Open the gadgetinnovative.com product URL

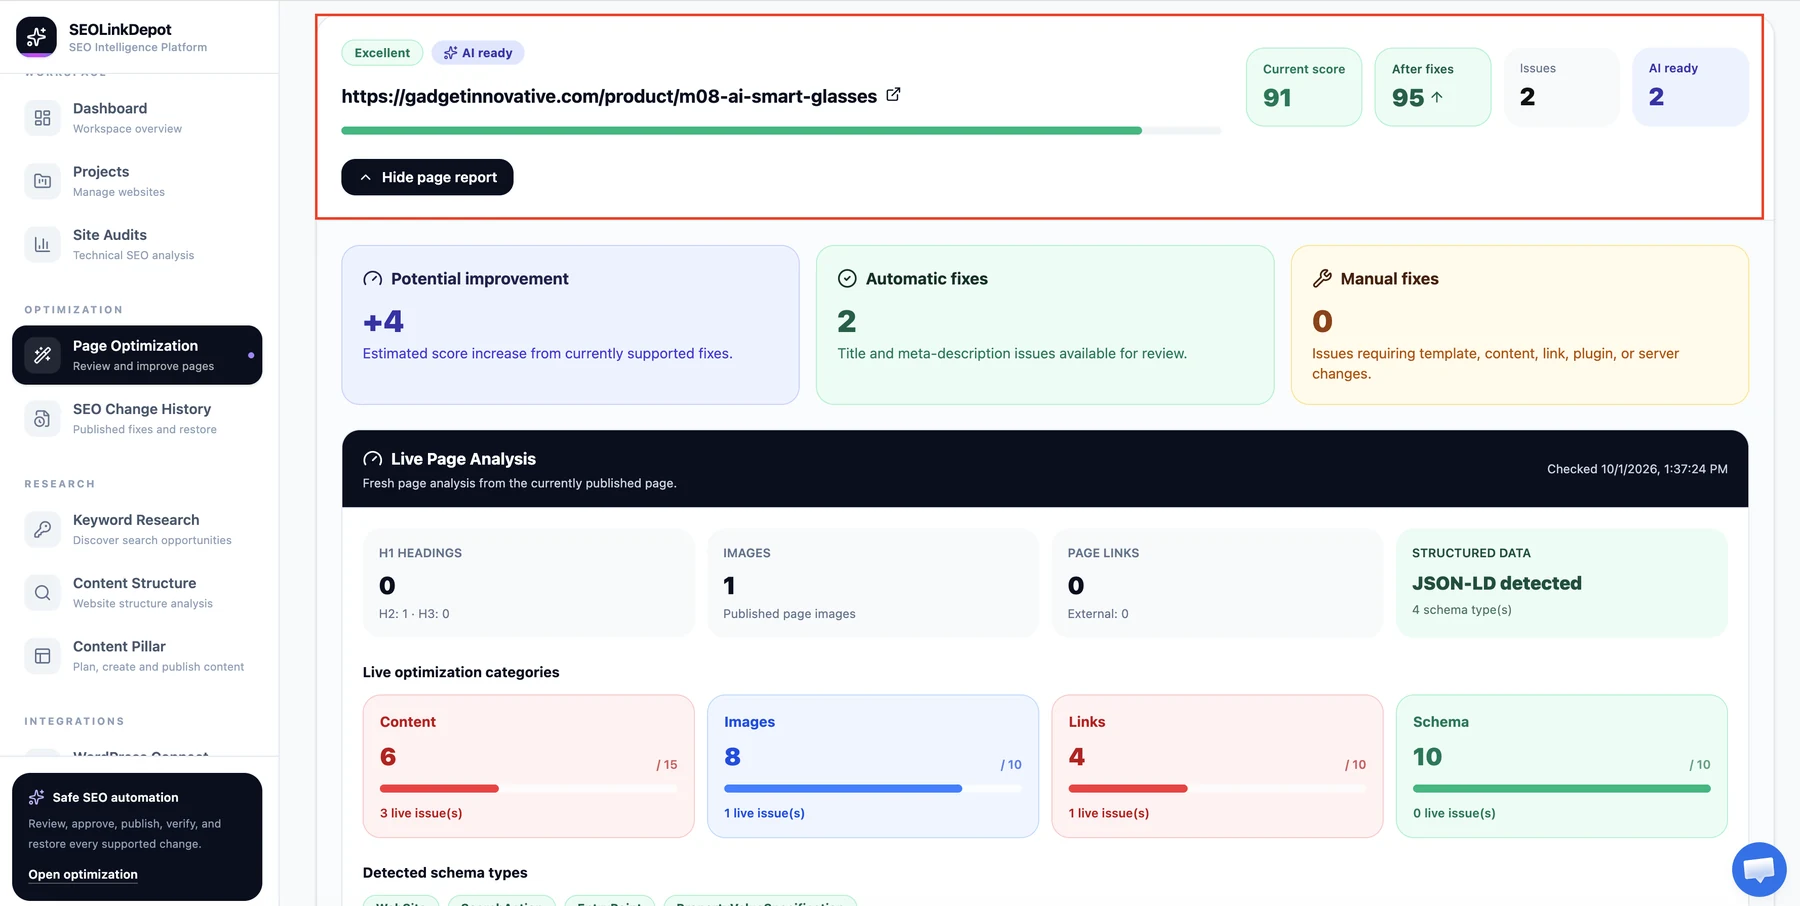tap(609, 96)
